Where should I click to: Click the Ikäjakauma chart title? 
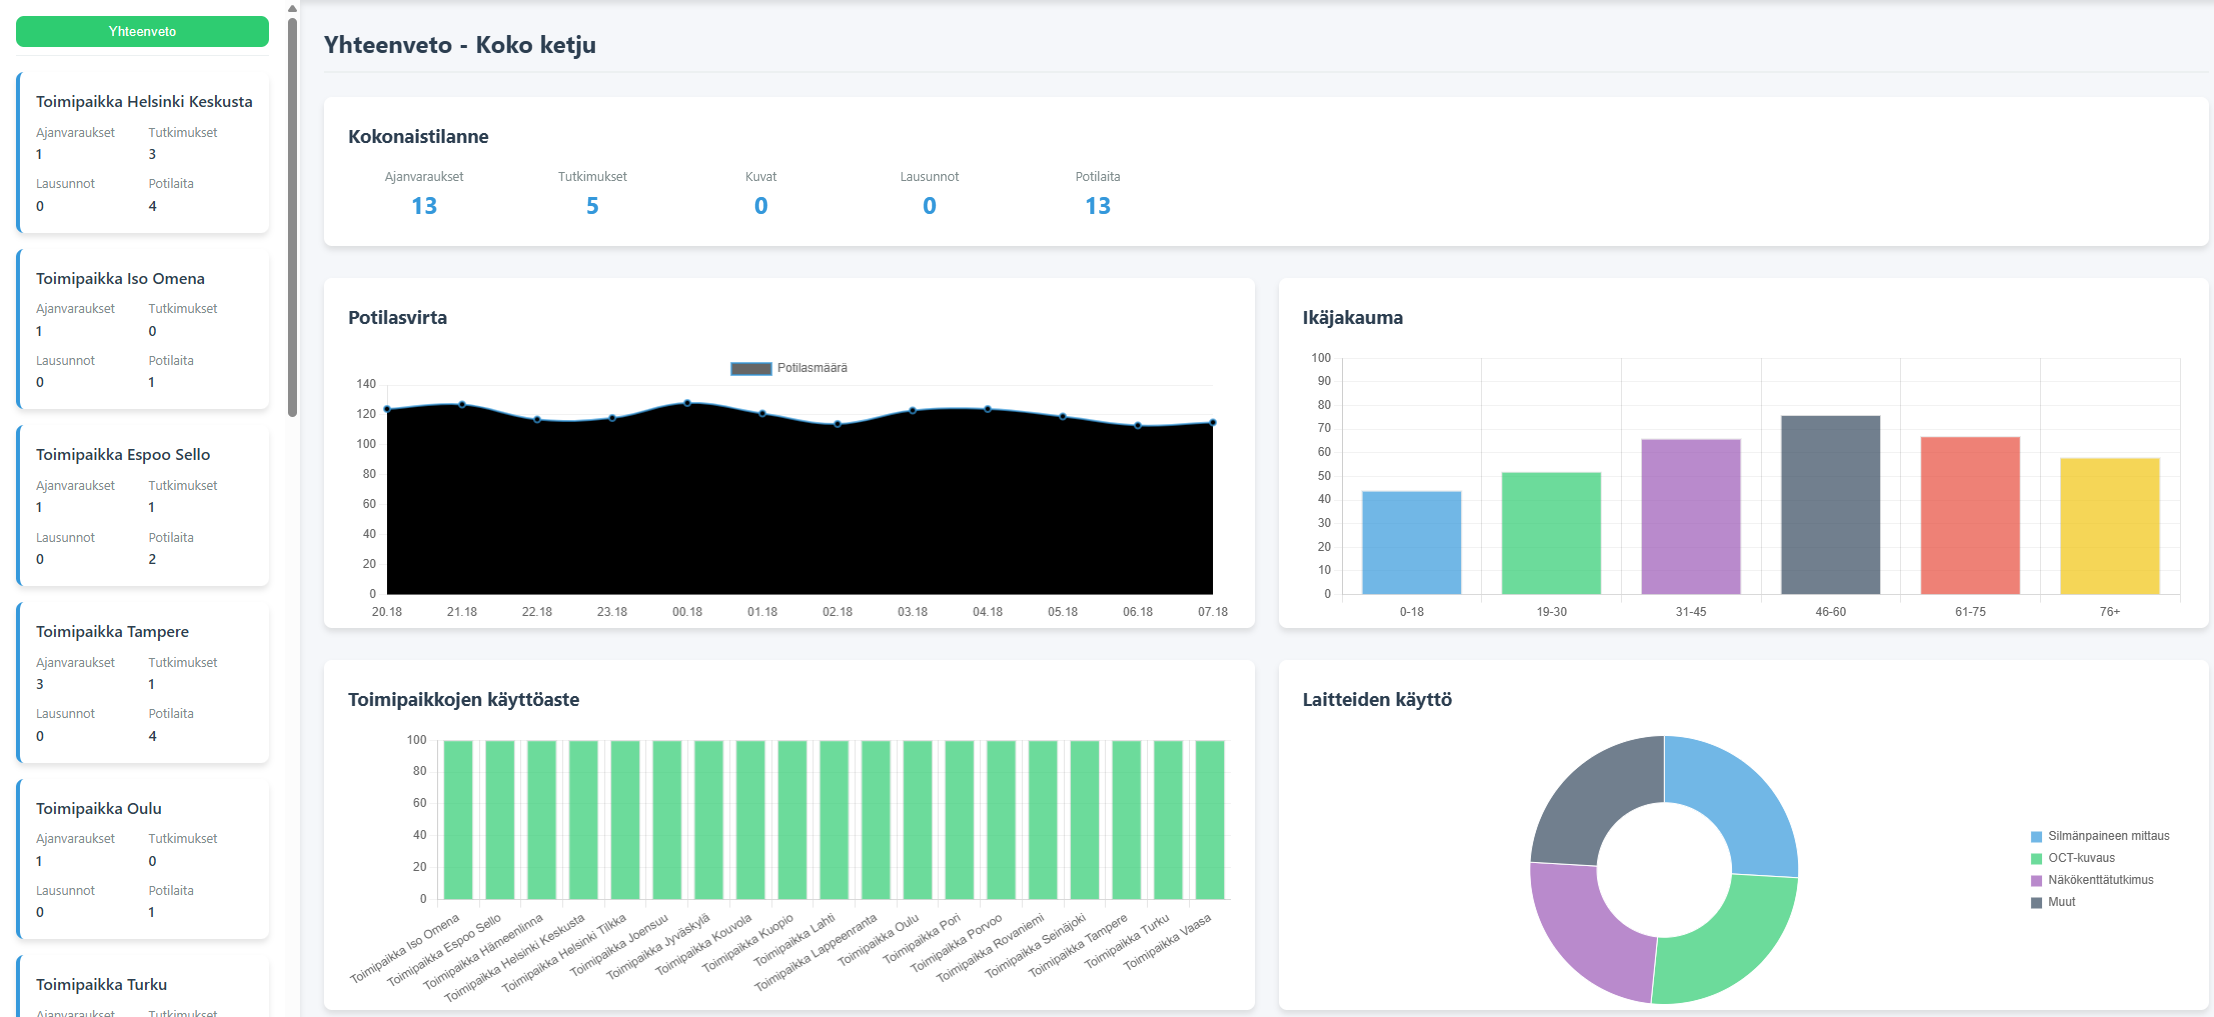click(1352, 318)
